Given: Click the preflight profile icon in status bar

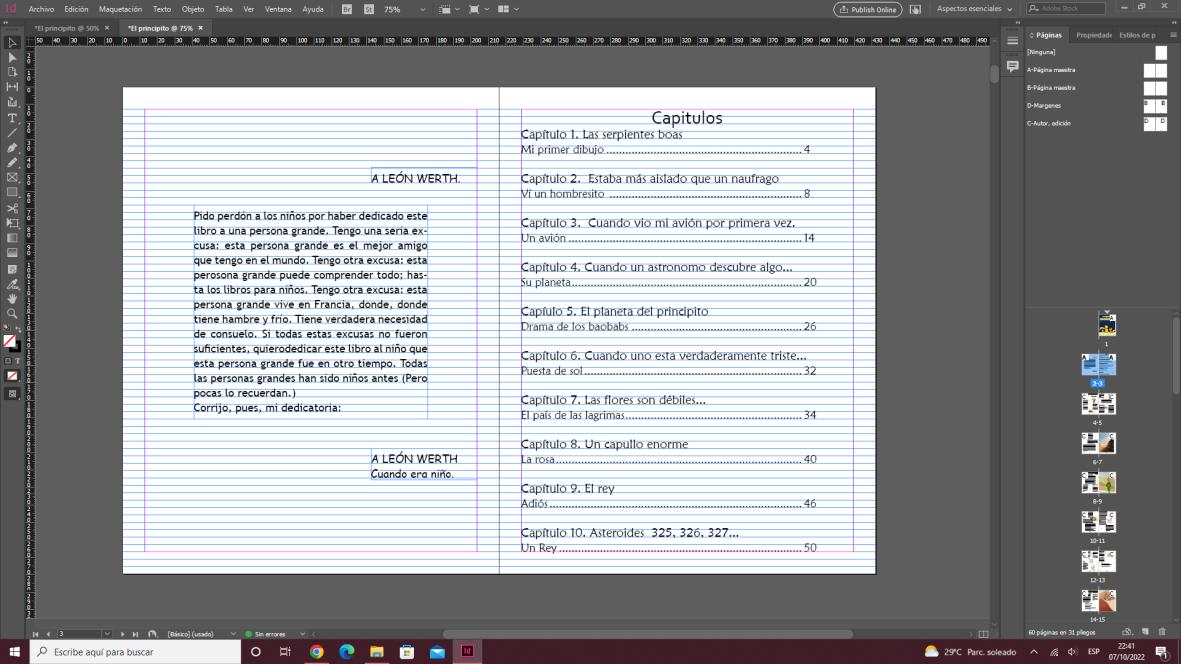Looking at the screenshot, I should [x=152, y=634].
